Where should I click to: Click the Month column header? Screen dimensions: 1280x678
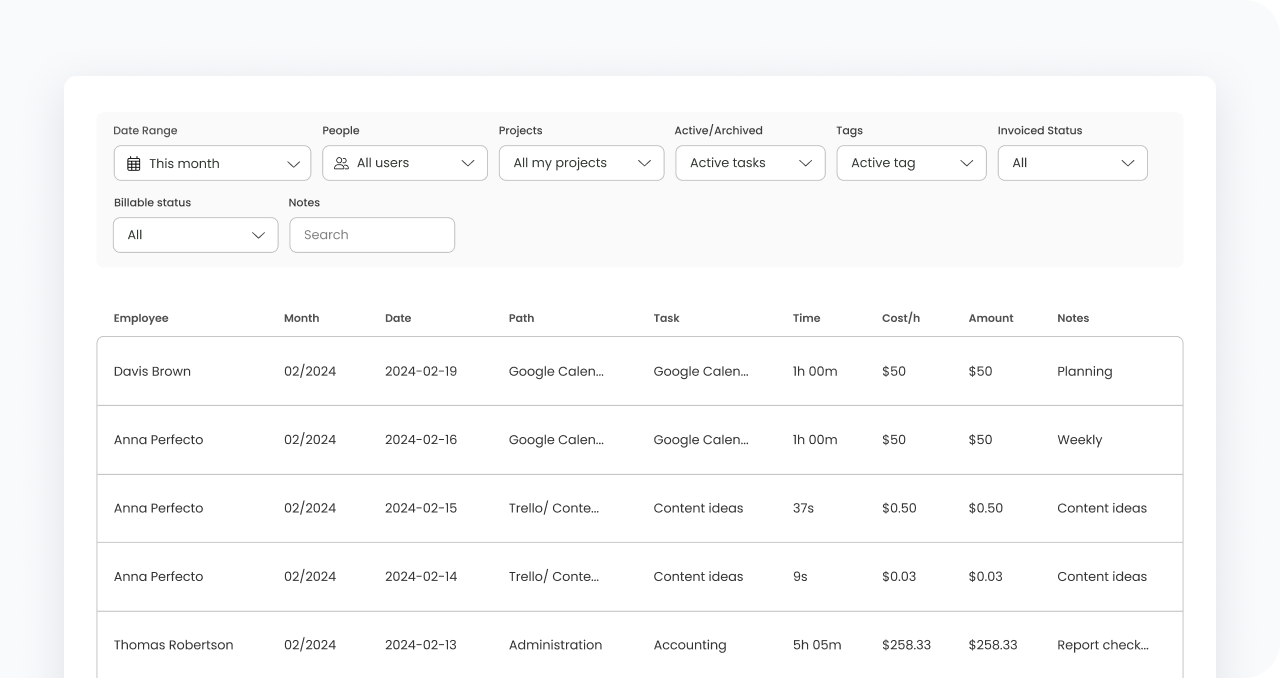(x=302, y=318)
